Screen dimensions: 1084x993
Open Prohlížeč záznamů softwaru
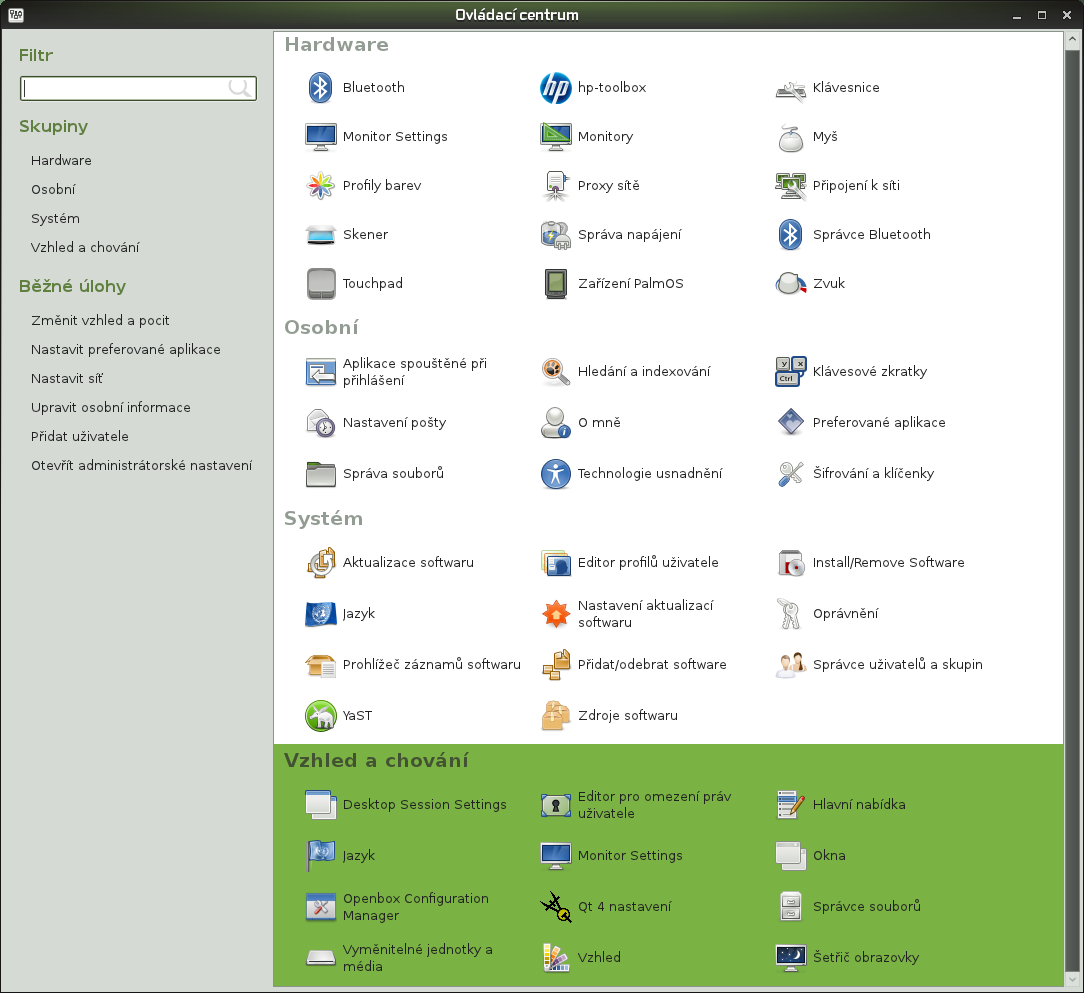pyautogui.click(x=320, y=665)
